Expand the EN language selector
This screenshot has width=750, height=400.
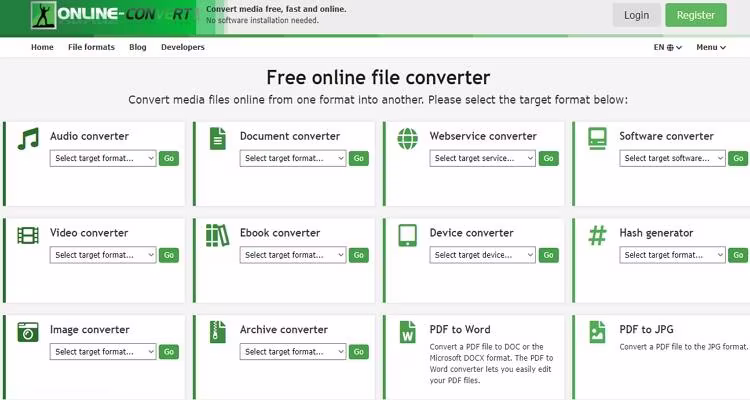[668, 47]
